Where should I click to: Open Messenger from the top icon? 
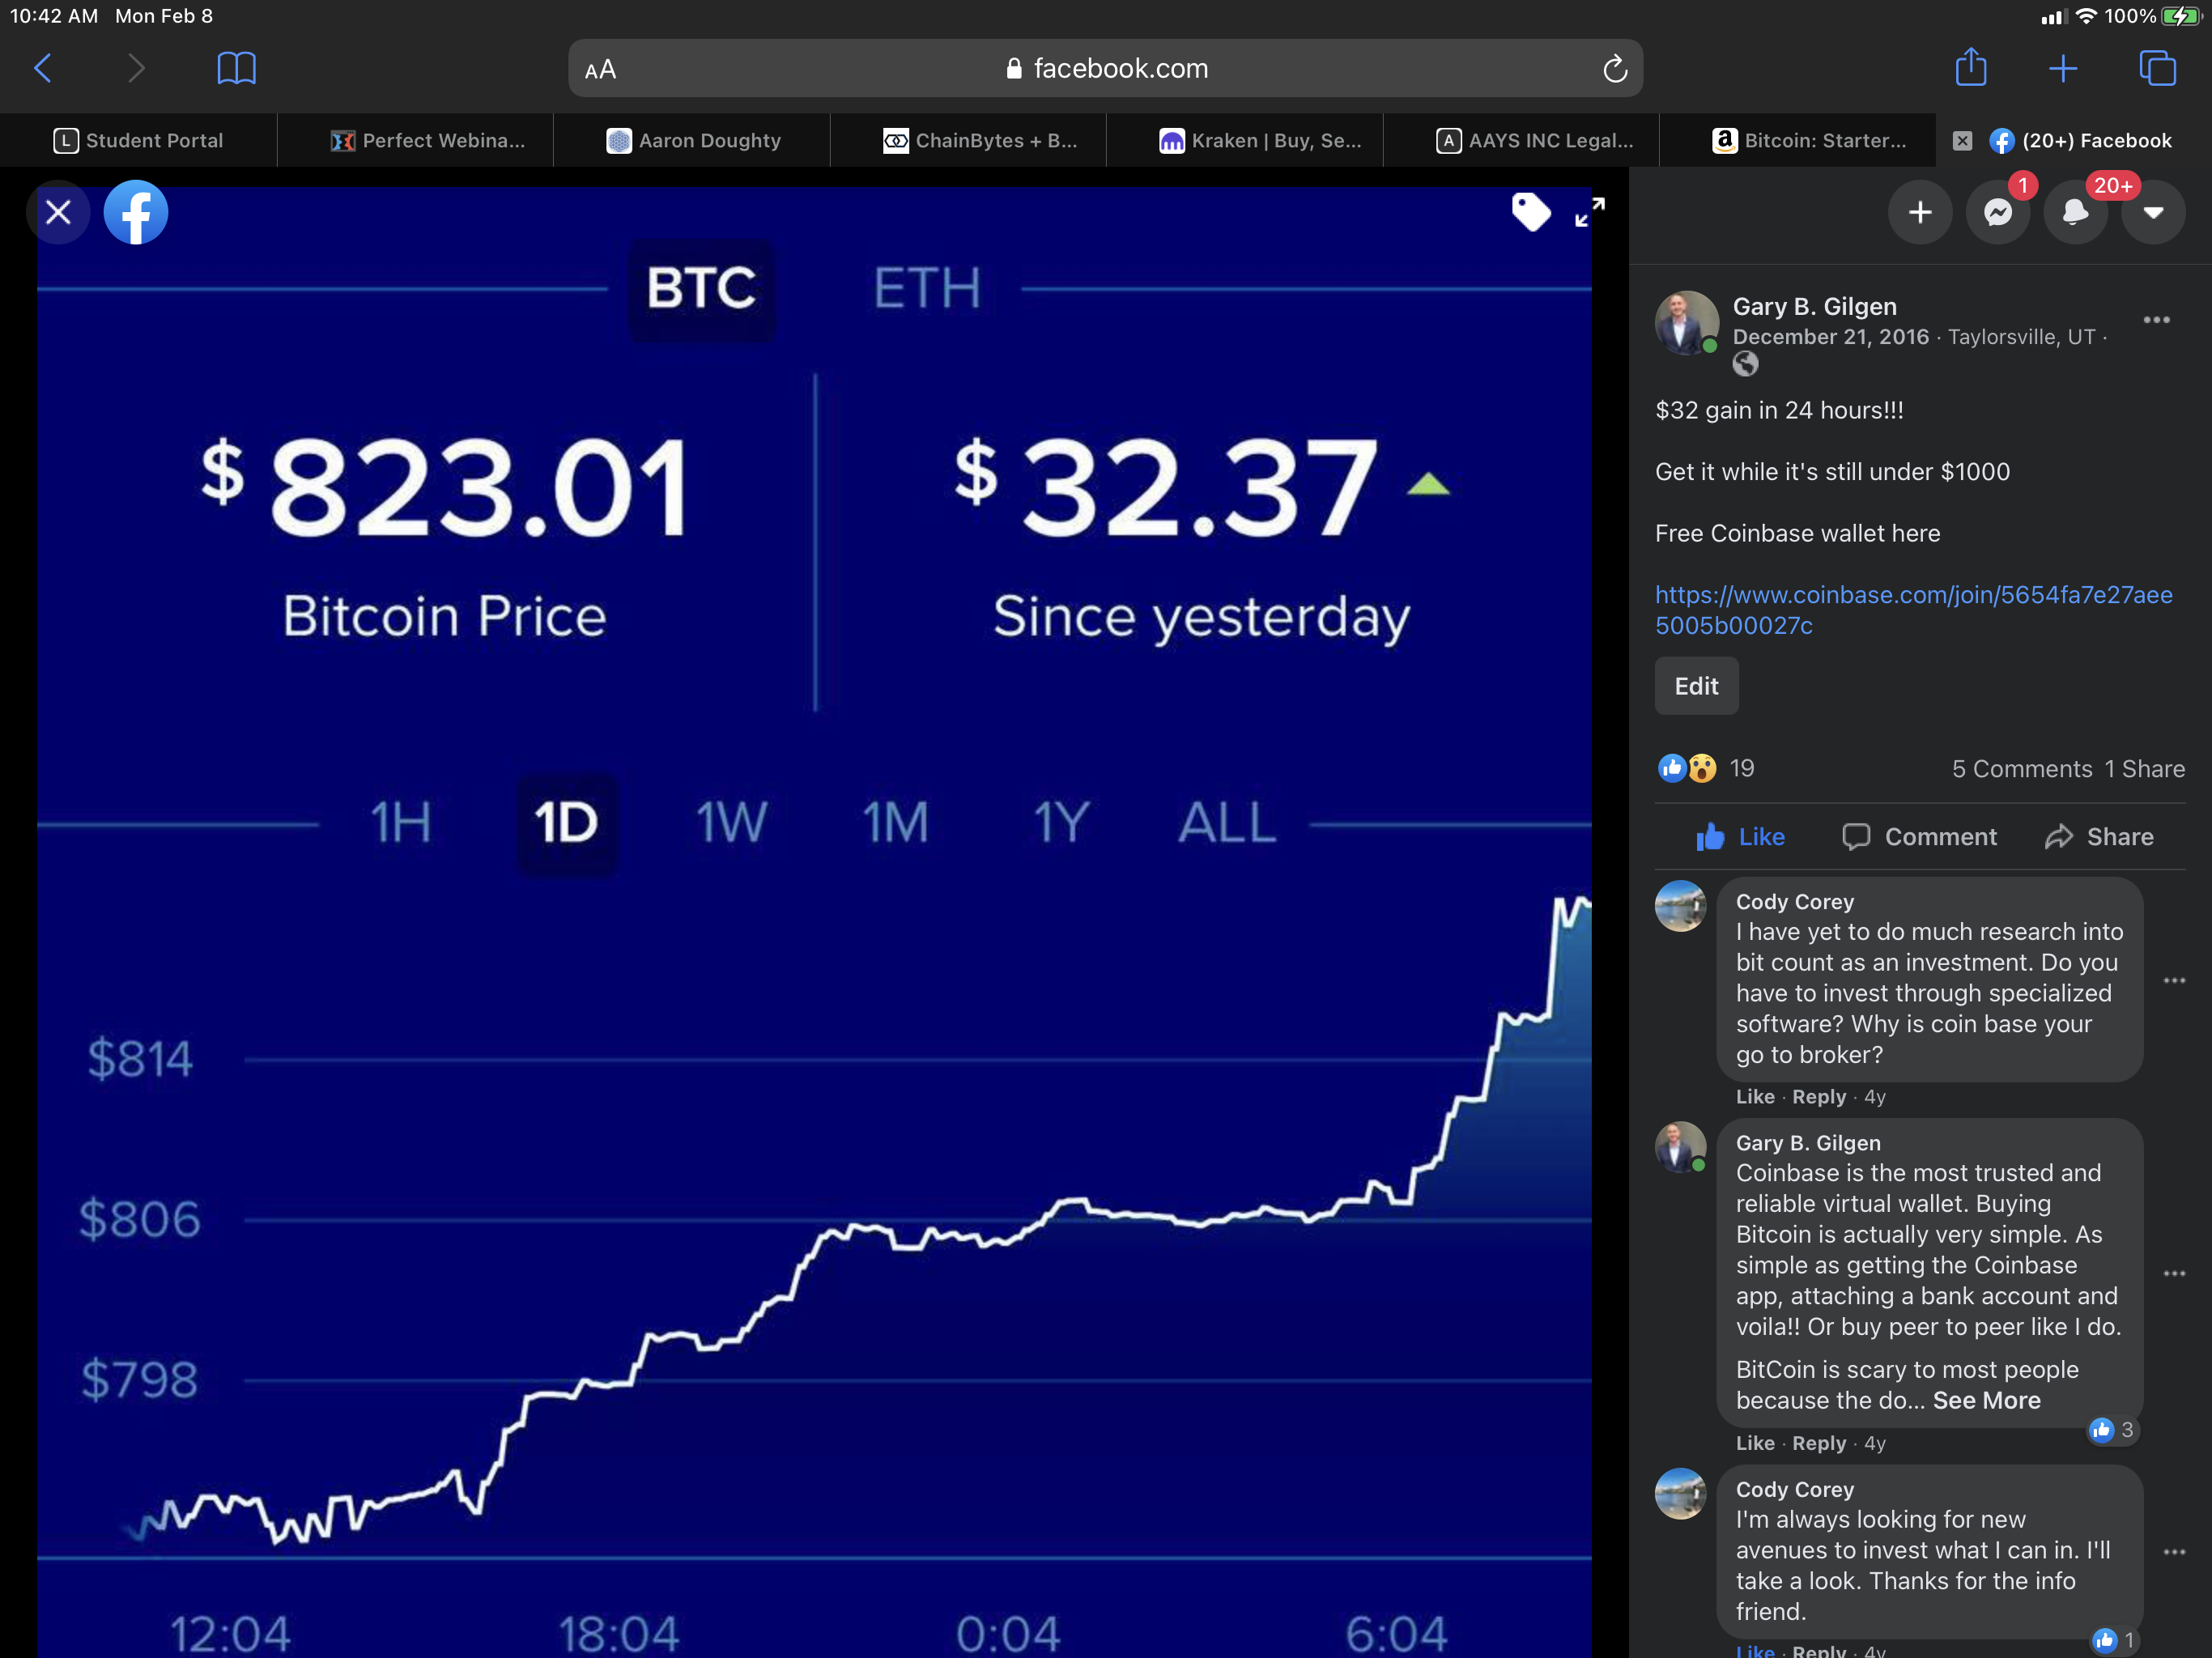point(1997,212)
